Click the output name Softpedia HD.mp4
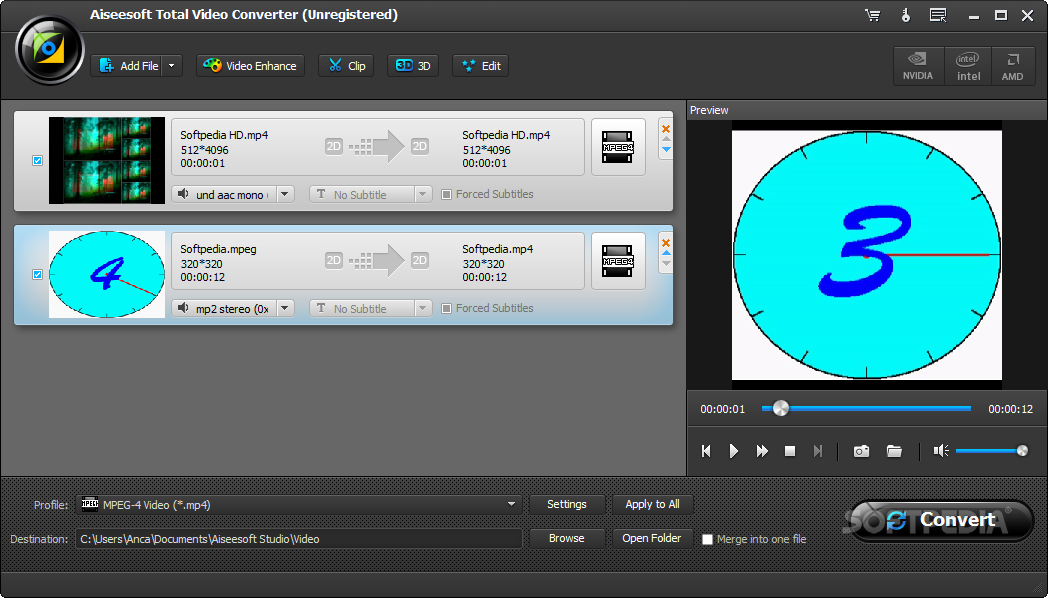The image size is (1048, 598). [506, 135]
